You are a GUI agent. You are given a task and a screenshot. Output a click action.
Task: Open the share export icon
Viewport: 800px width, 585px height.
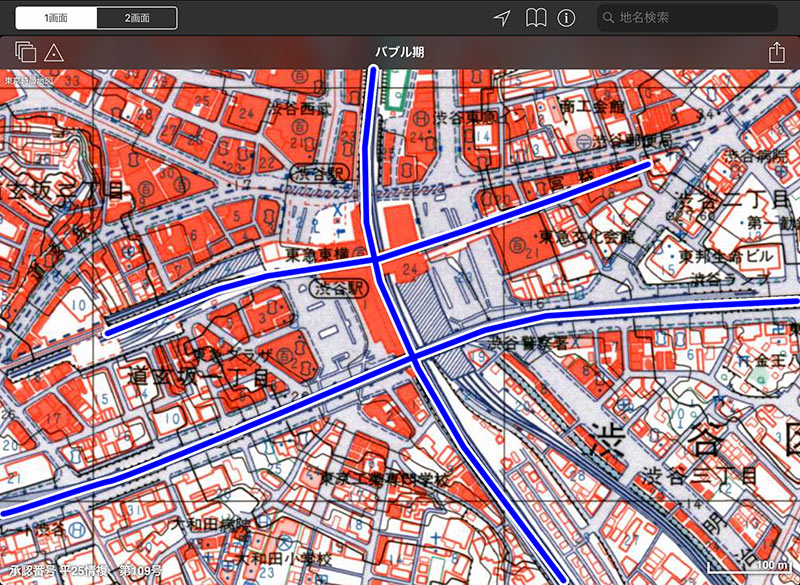point(777,52)
